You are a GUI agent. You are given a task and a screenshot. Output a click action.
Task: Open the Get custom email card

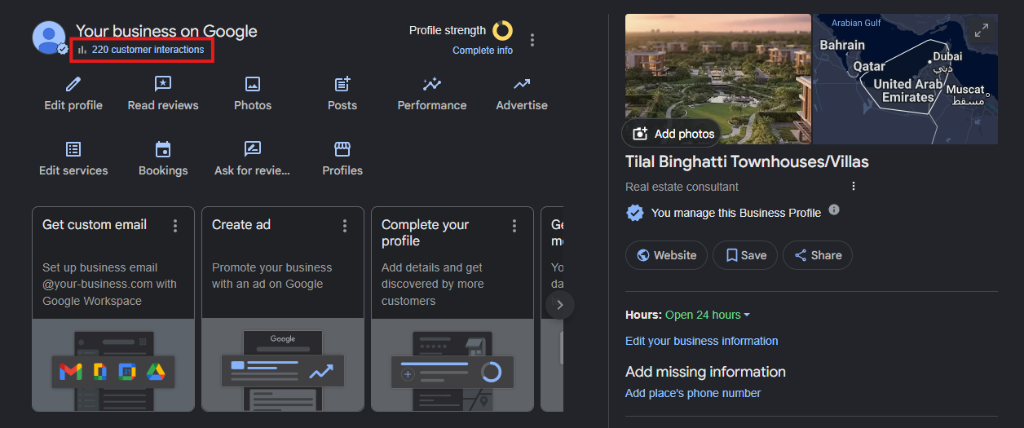(113, 309)
